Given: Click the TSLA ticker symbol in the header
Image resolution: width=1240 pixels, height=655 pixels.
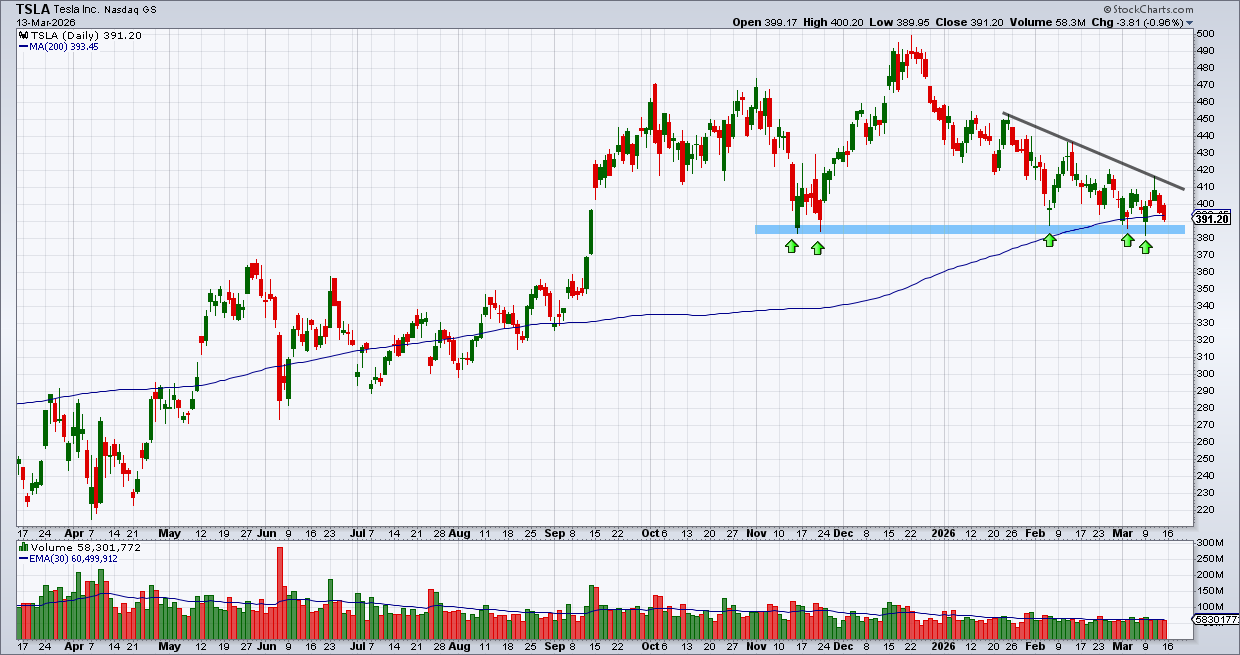Looking at the screenshot, I should [33, 8].
